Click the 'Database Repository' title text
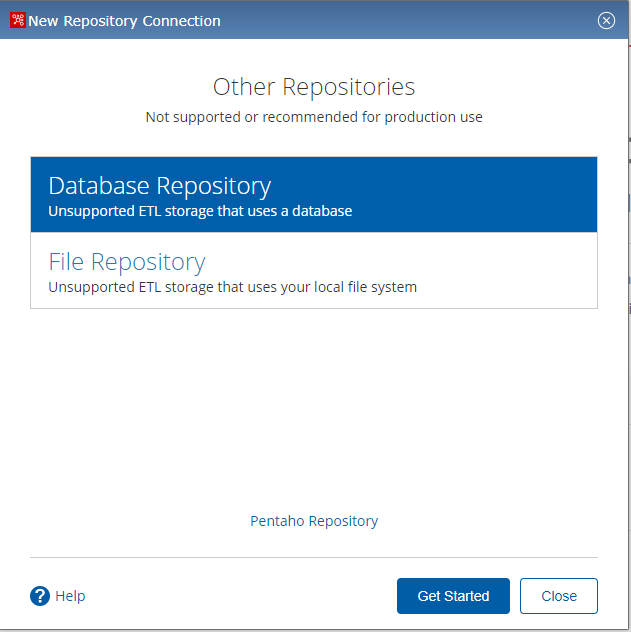 (160, 186)
